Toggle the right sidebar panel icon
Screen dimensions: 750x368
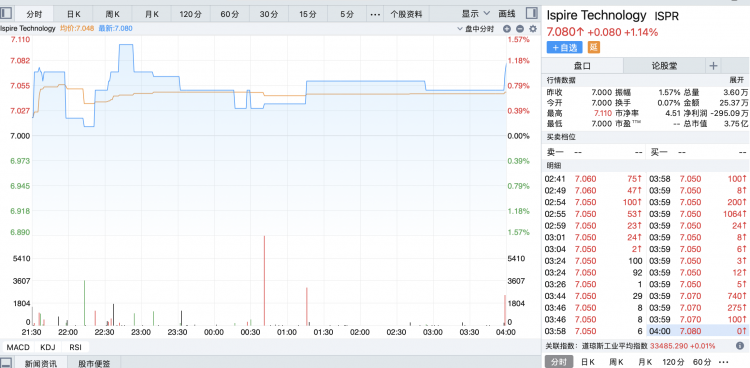click(531, 13)
